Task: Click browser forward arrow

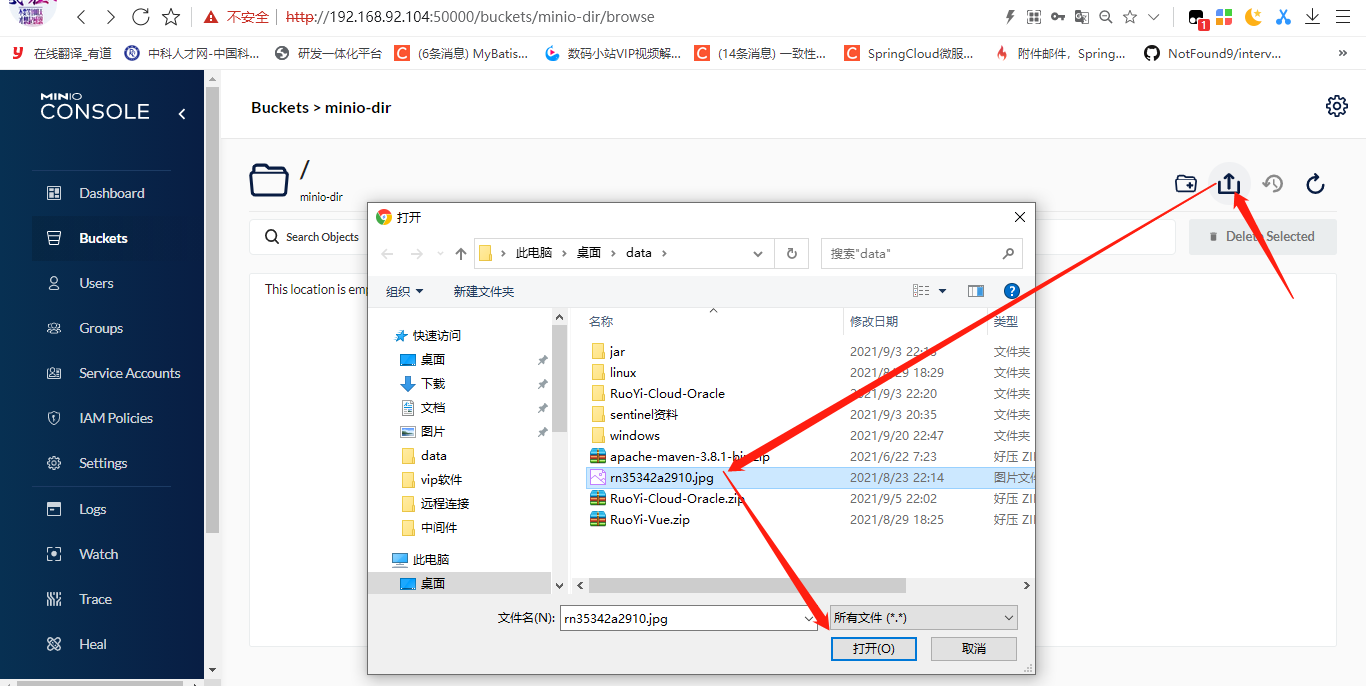Action: 110,17
